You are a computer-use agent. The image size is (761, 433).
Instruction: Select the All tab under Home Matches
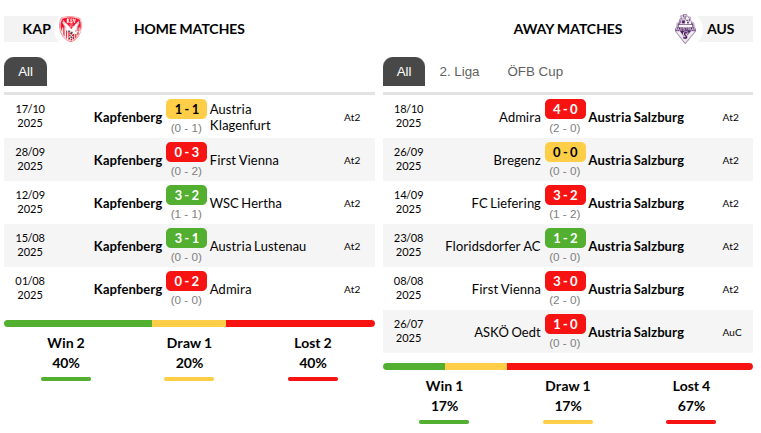point(25,72)
